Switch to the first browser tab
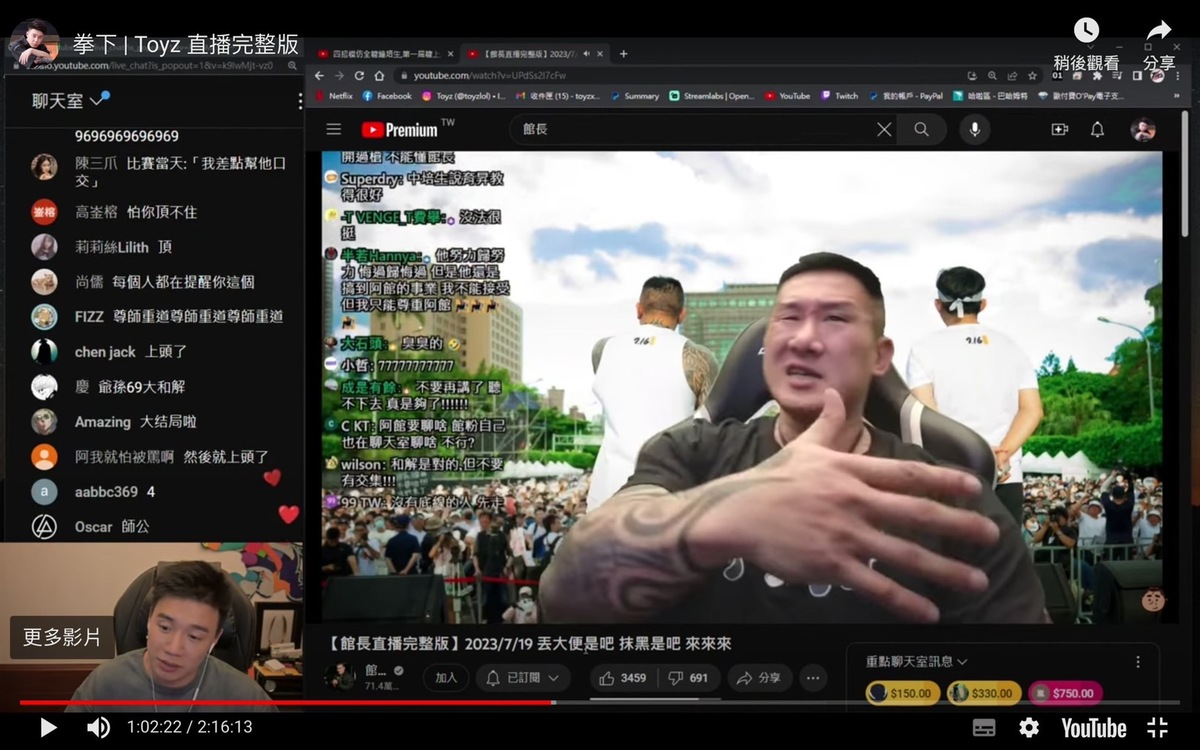 tap(385, 53)
